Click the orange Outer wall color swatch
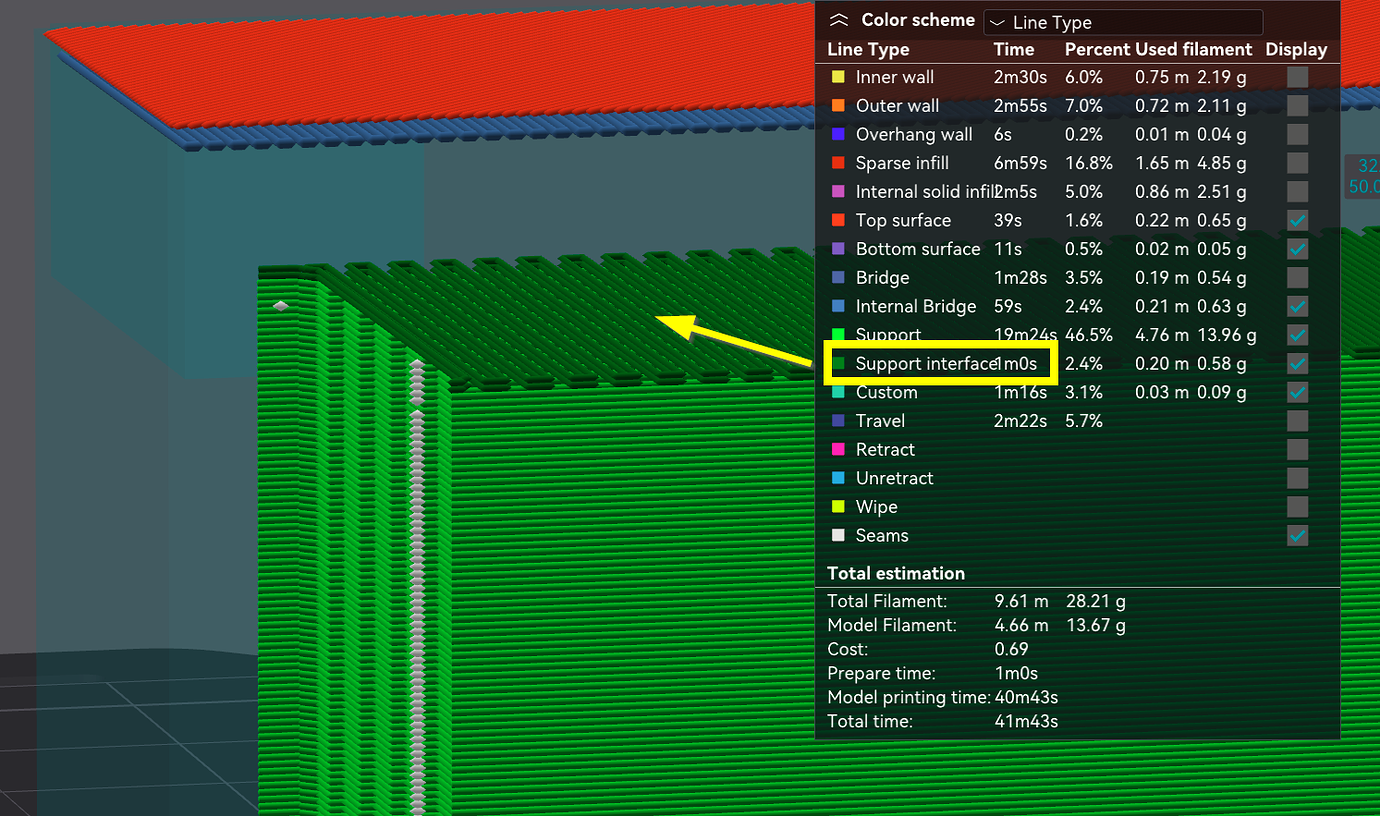This screenshot has height=816, width=1380. coord(838,106)
